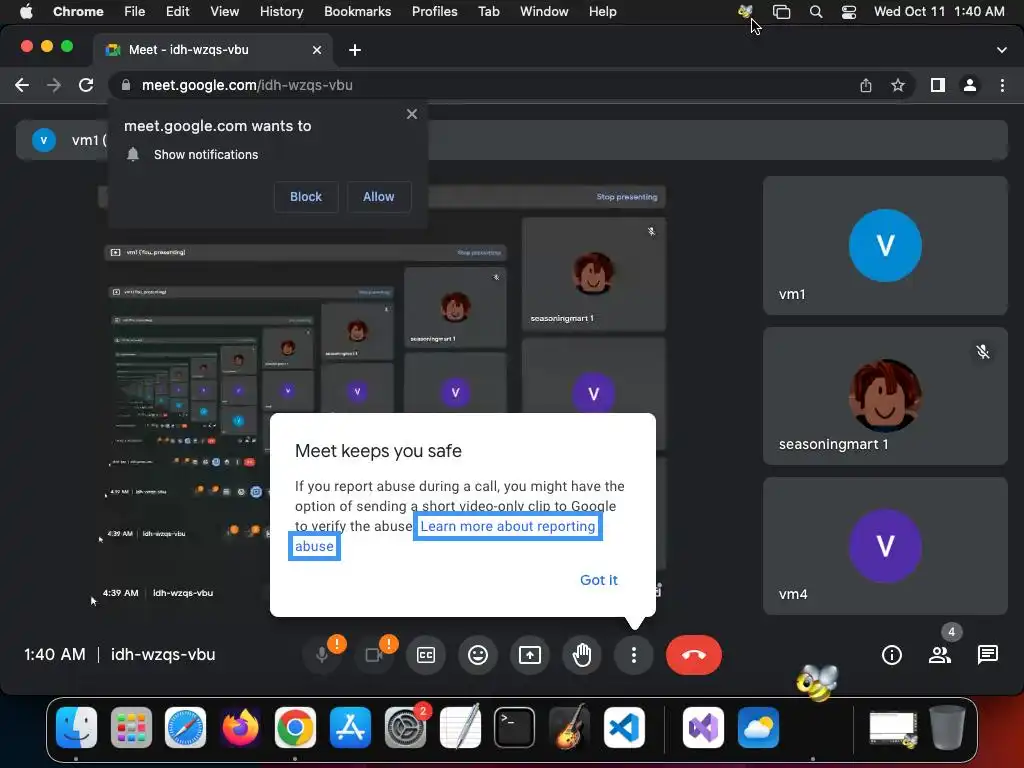This screenshot has height=768, width=1024.
Task: Click the address bar URL field
Action: [483, 85]
